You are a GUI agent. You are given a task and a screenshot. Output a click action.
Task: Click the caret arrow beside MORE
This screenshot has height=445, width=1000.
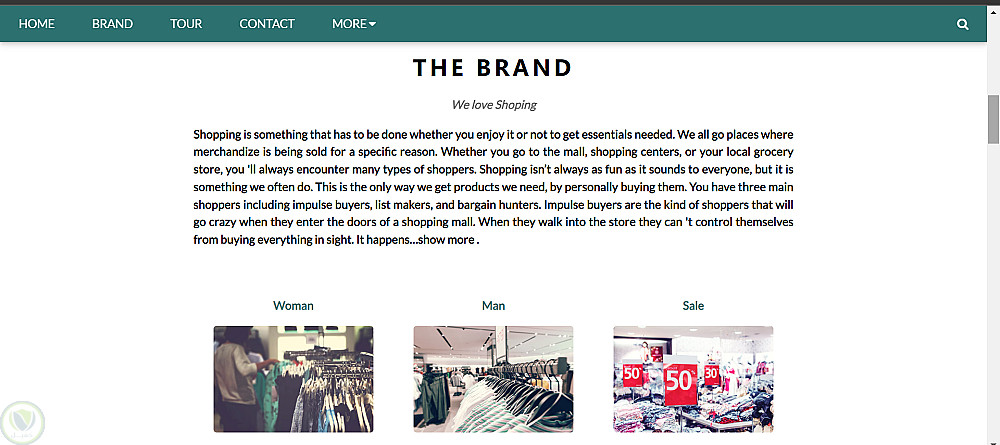tap(372, 24)
